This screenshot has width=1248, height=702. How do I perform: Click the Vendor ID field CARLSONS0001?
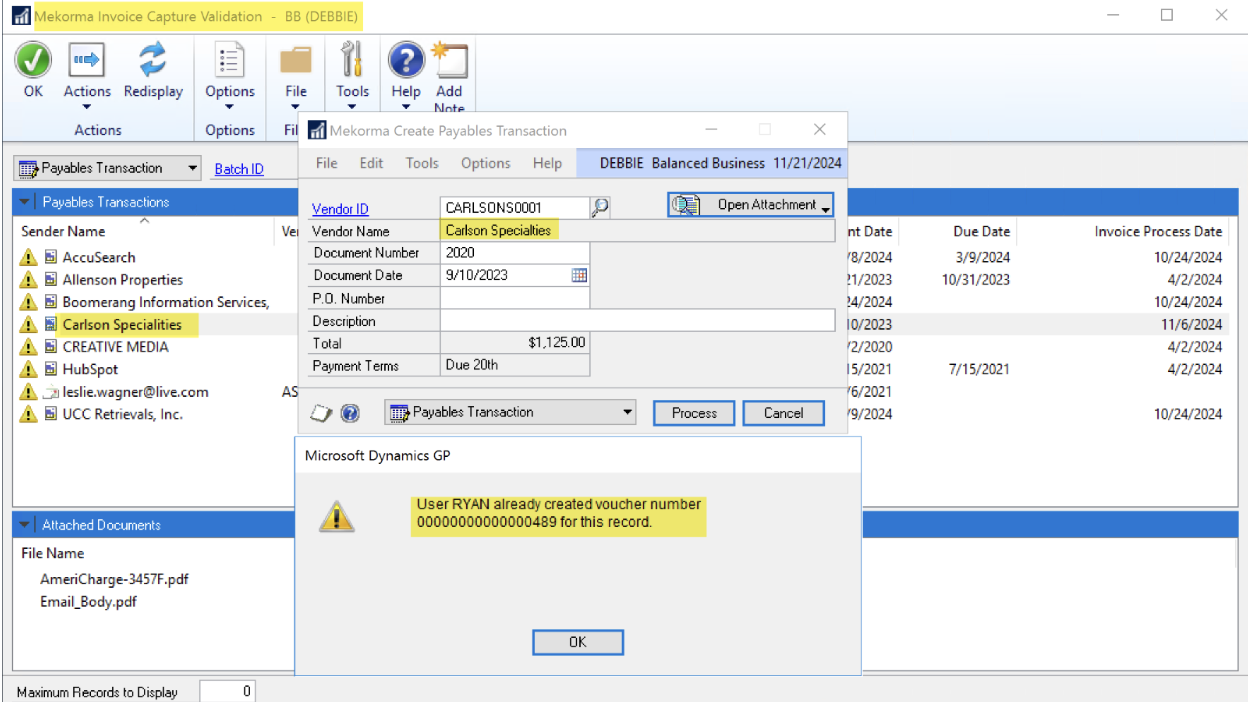(x=514, y=208)
